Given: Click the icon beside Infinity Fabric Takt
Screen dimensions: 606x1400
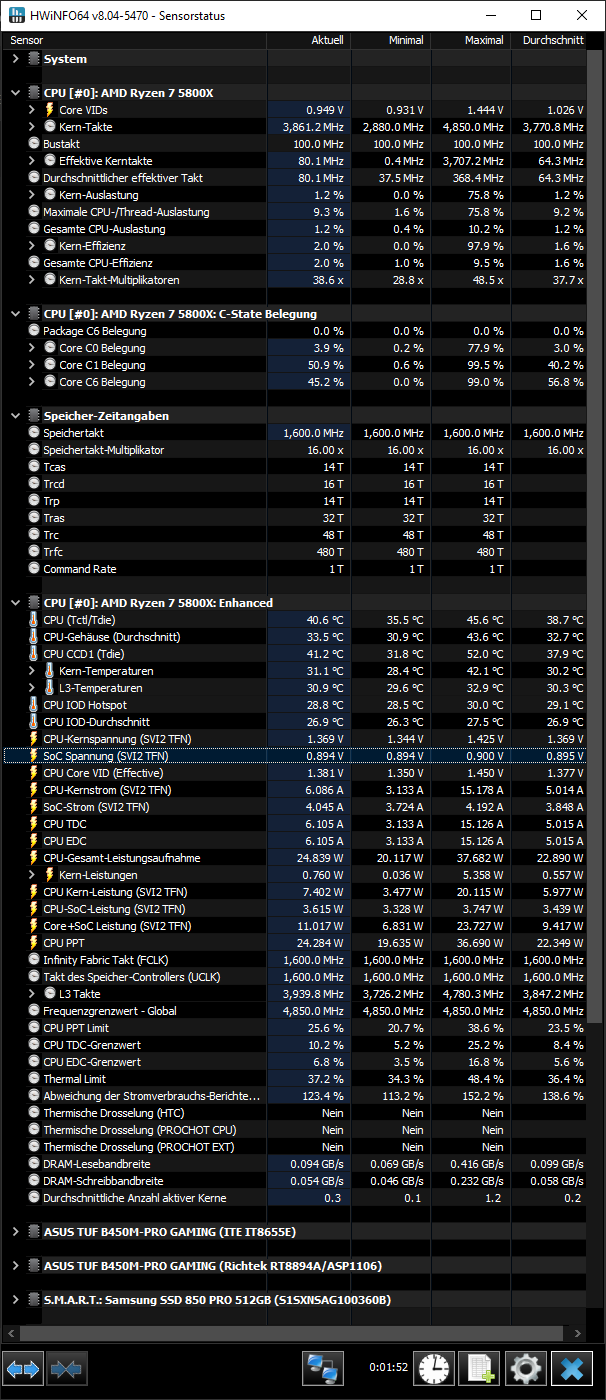Looking at the screenshot, I should pyautogui.click(x=34, y=960).
